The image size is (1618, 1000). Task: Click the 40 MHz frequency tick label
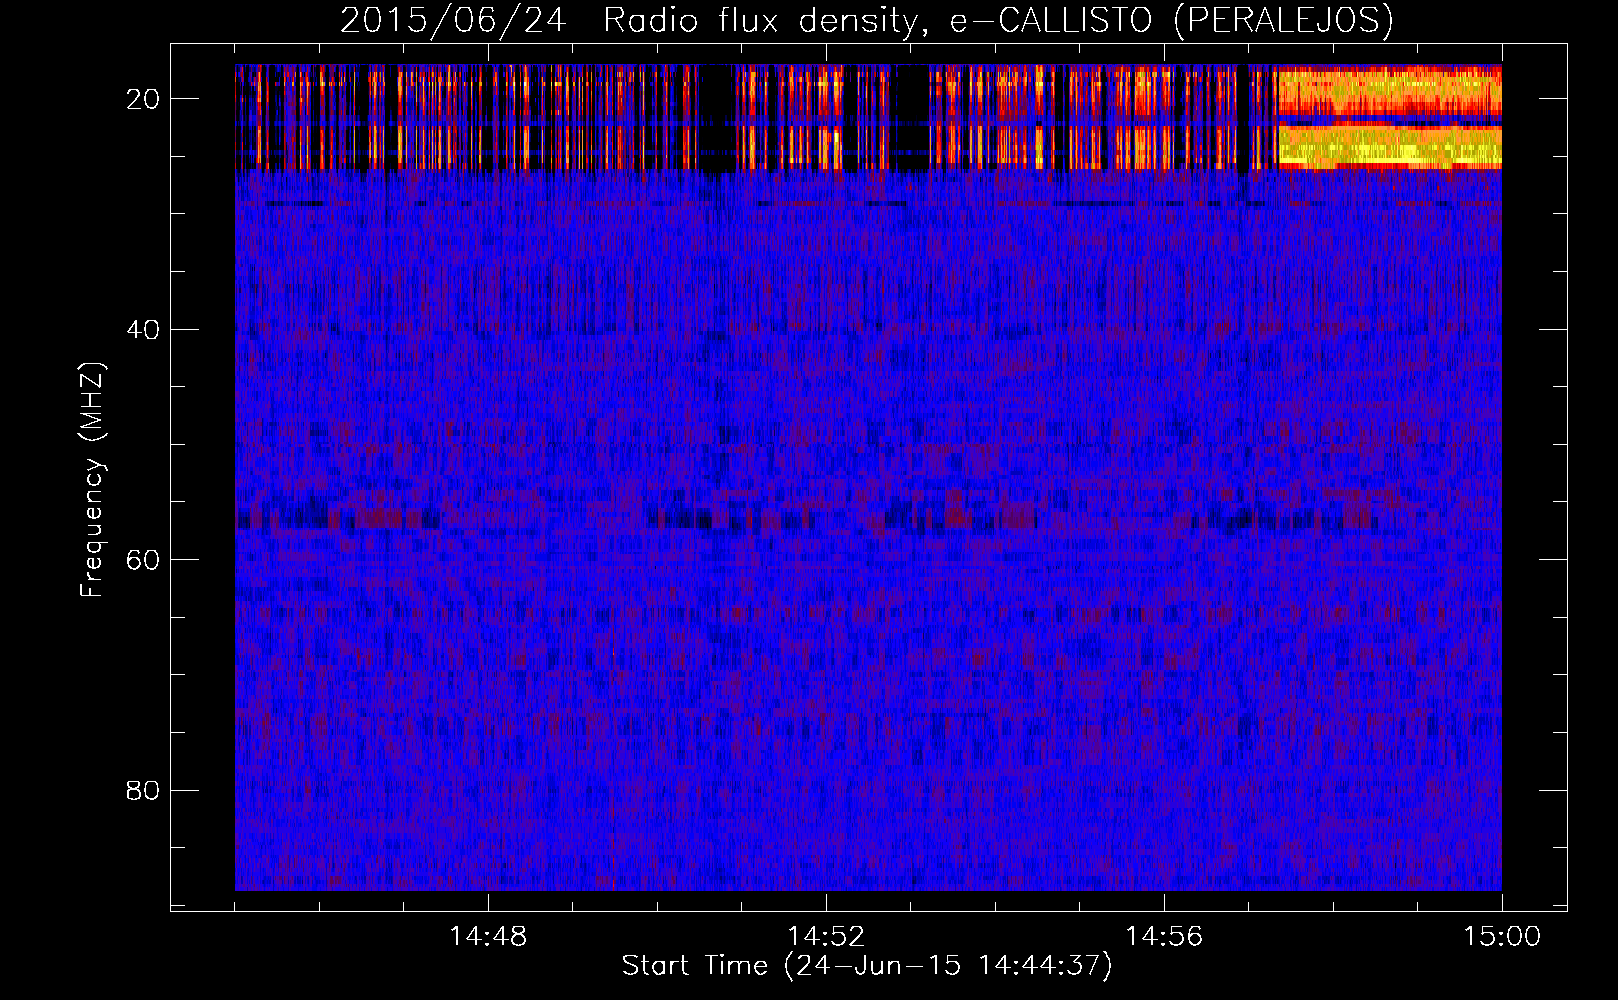tap(143, 329)
